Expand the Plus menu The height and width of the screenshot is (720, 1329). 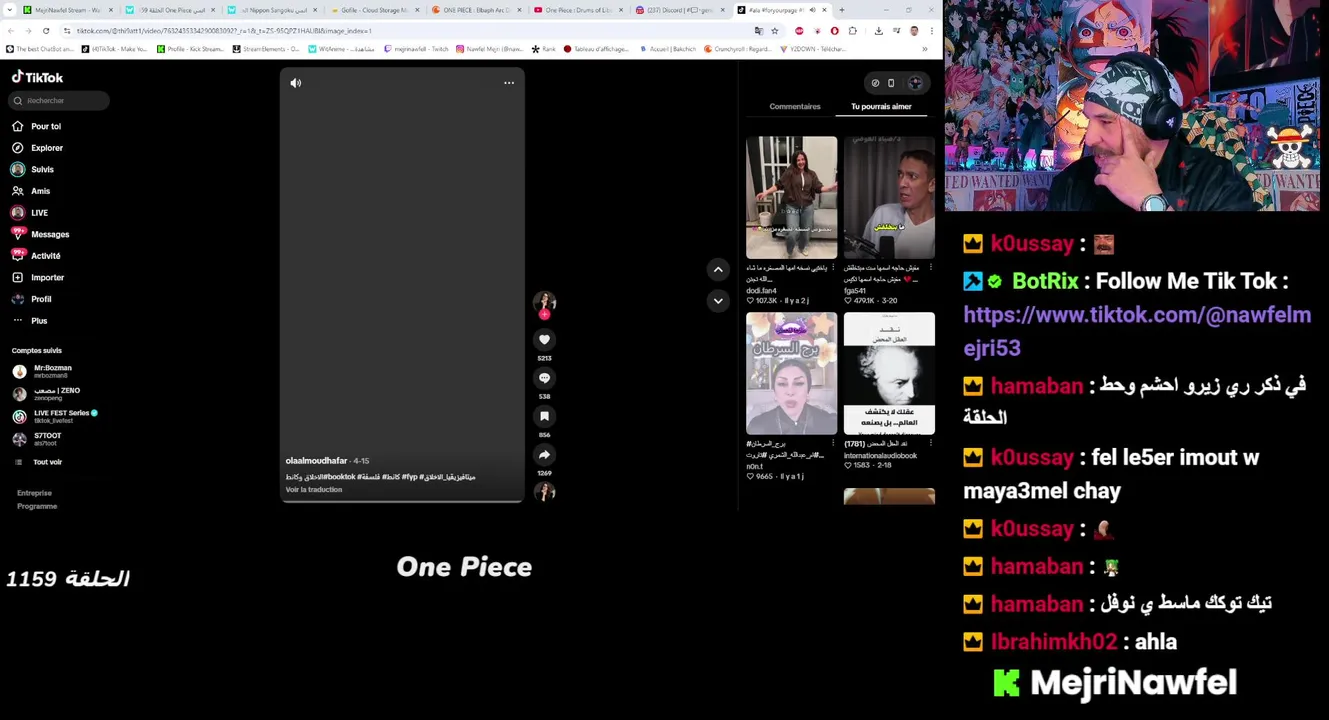pyautogui.click(x=30, y=320)
